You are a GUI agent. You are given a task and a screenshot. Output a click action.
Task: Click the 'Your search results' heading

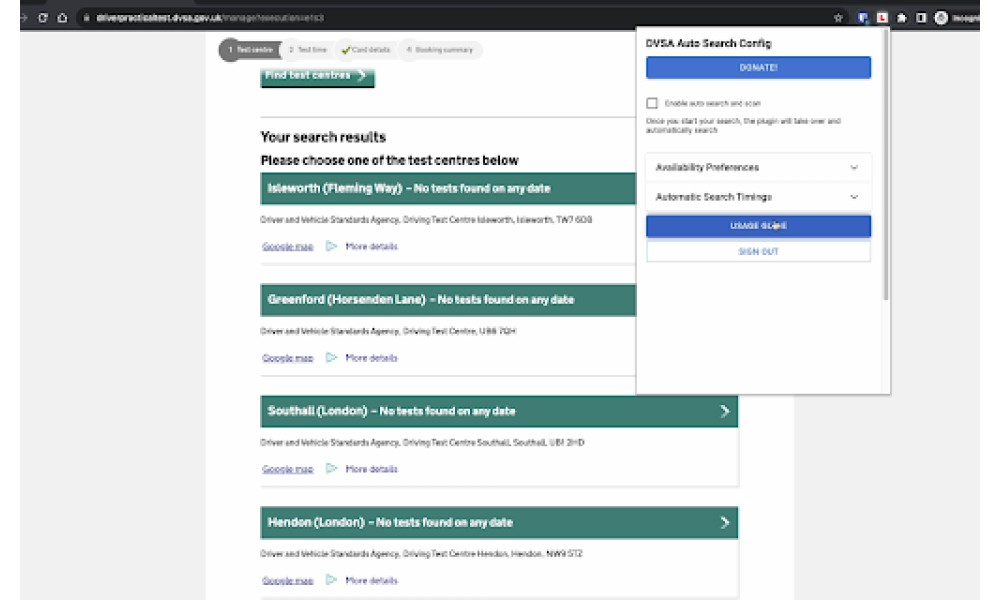pos(323,137)
